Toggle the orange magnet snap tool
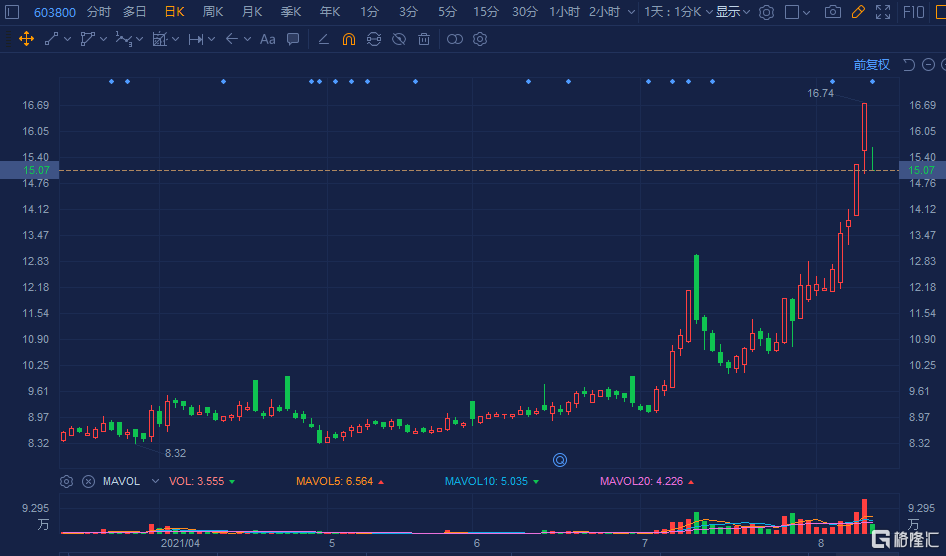Image resolution: width=946 pixels, height=556 pixels. click(349, 39)
